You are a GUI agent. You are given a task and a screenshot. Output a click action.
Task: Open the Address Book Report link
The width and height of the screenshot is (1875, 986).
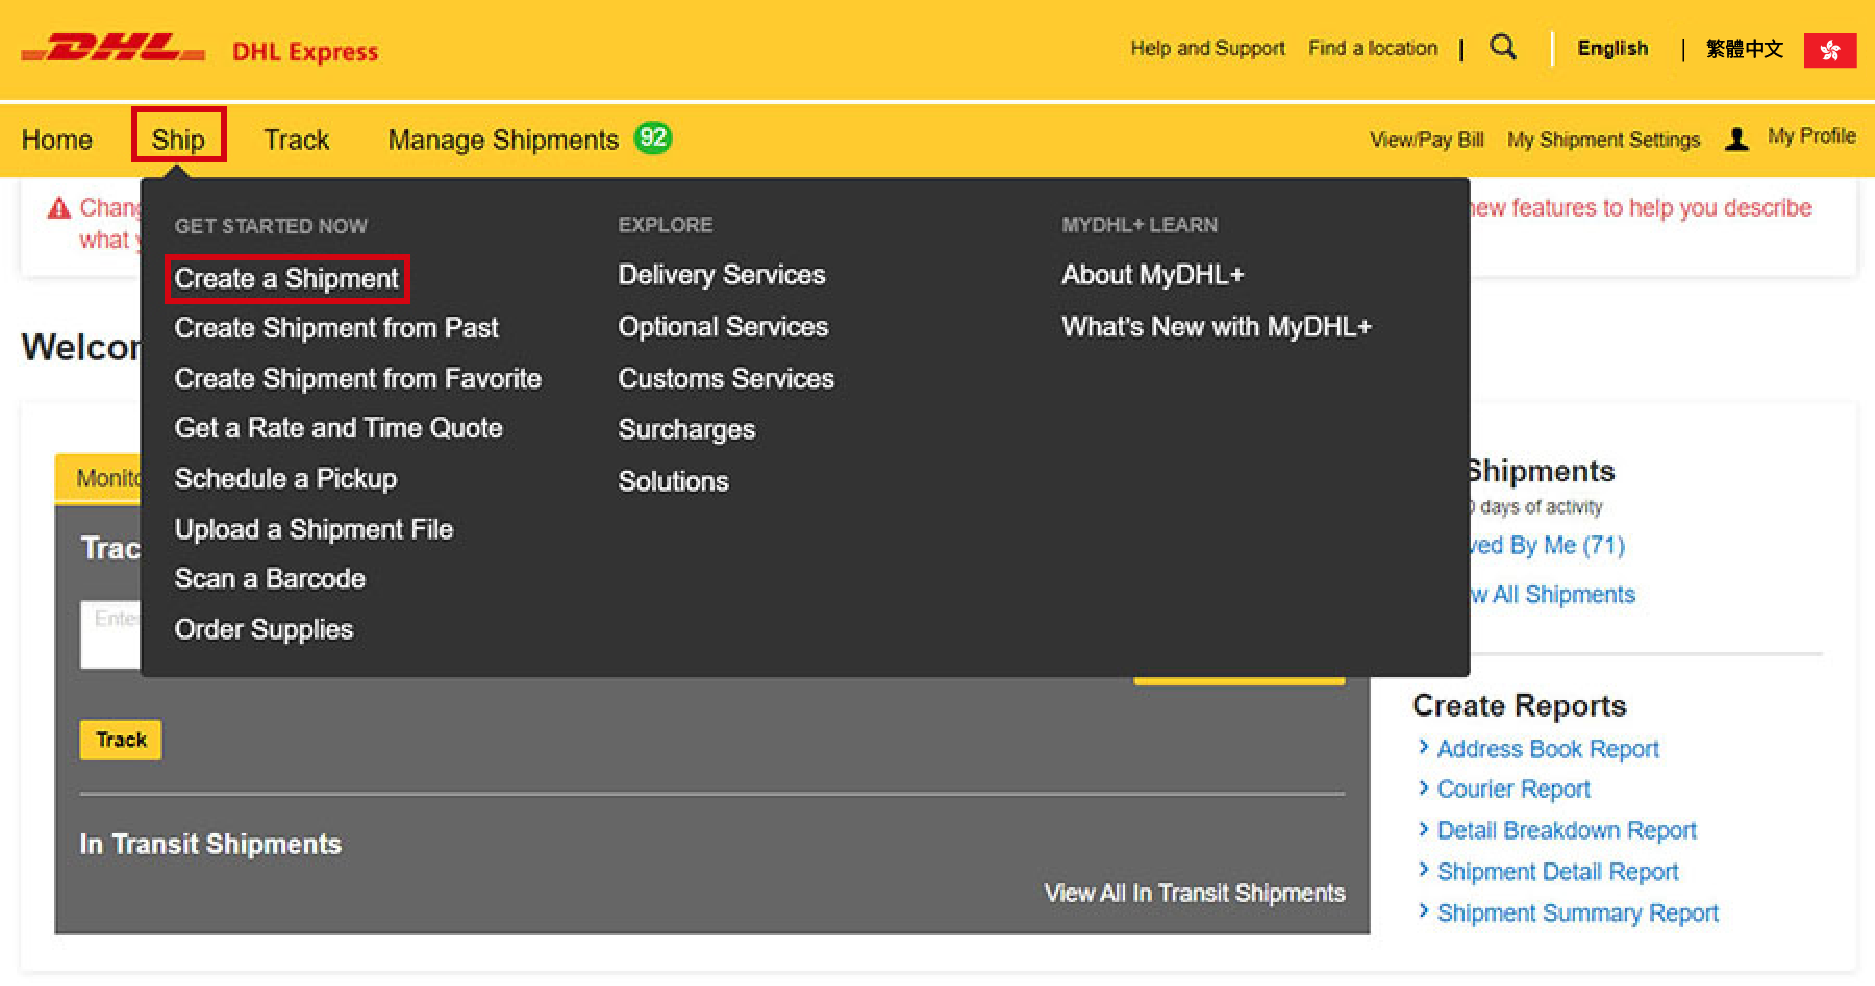(1548, 749)
